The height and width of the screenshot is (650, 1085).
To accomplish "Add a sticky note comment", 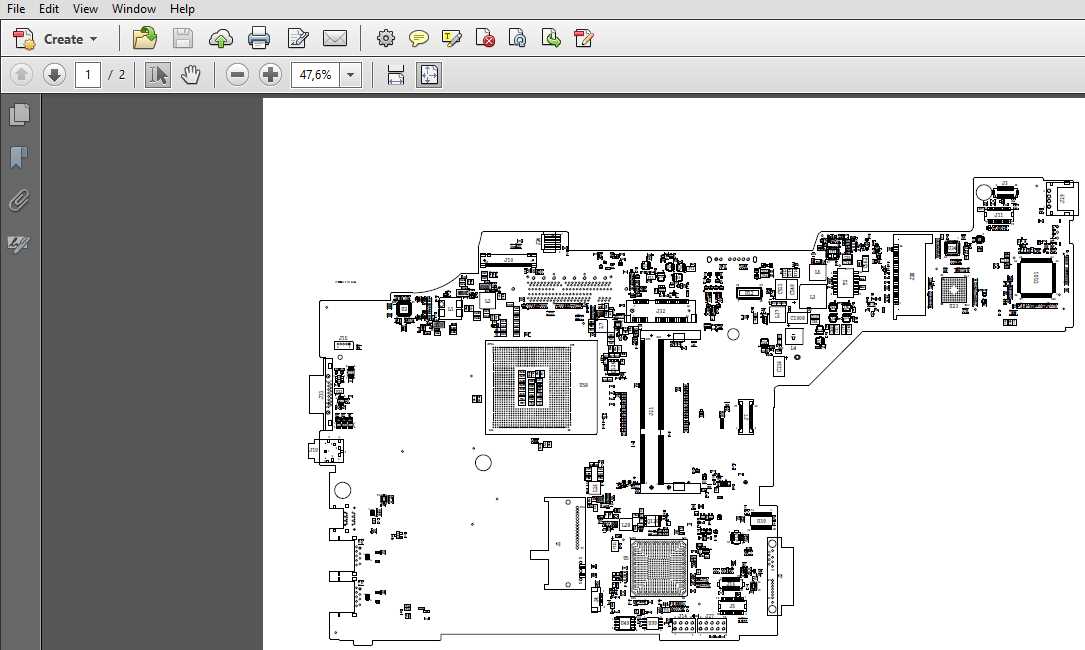I will point(419,39).
